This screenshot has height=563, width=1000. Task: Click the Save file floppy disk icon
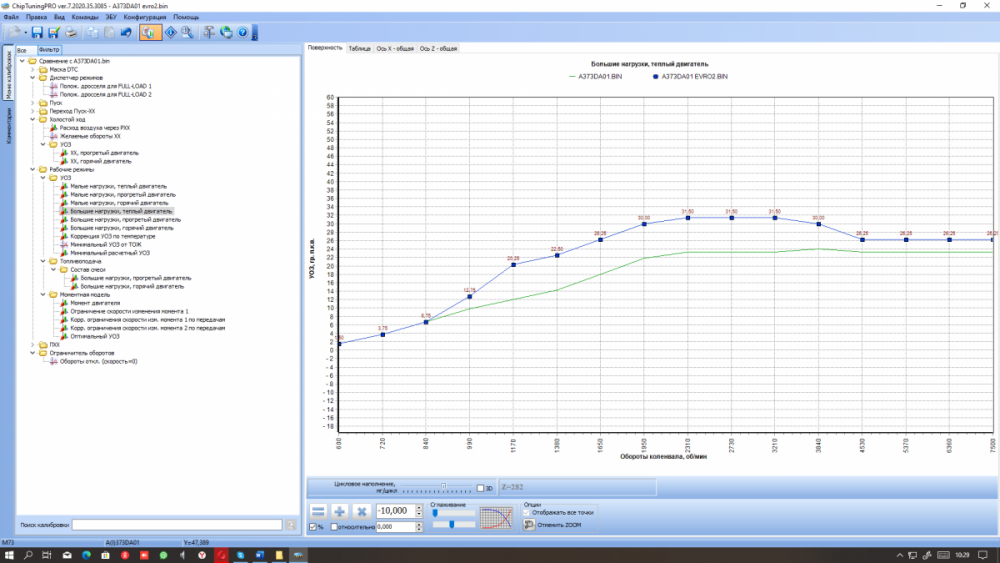37,33
